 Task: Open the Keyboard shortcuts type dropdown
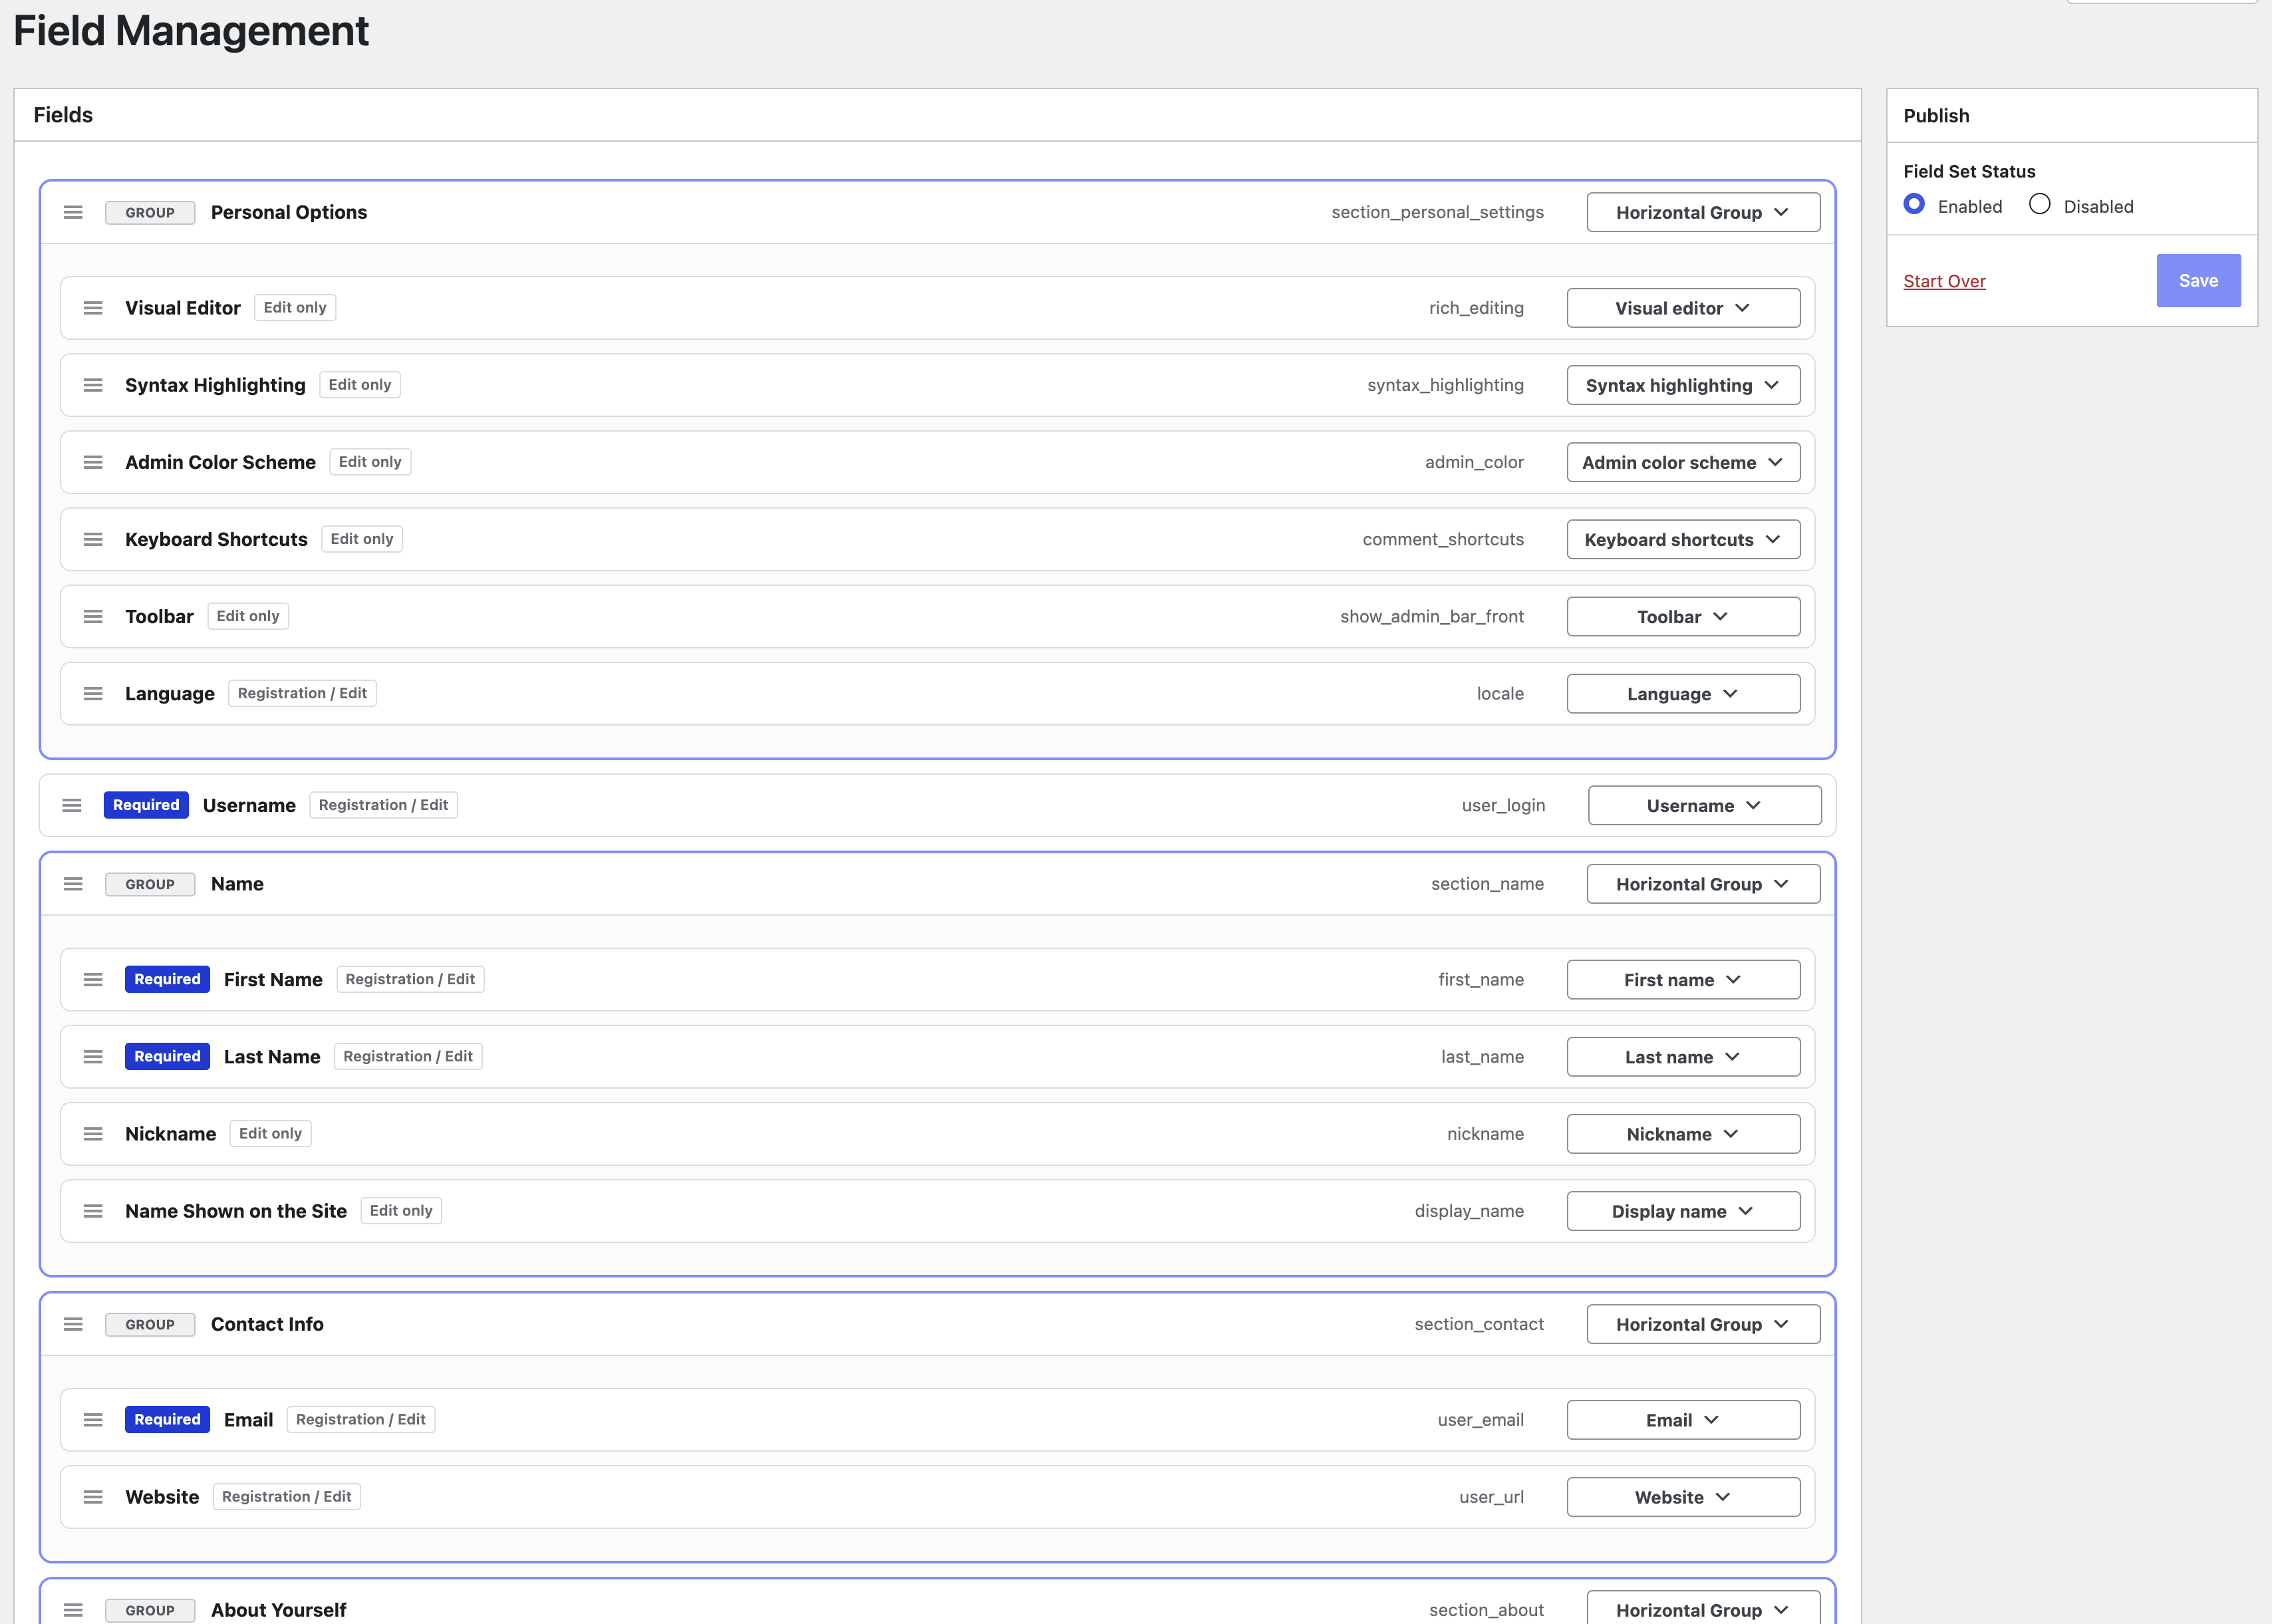[1683, 539]
